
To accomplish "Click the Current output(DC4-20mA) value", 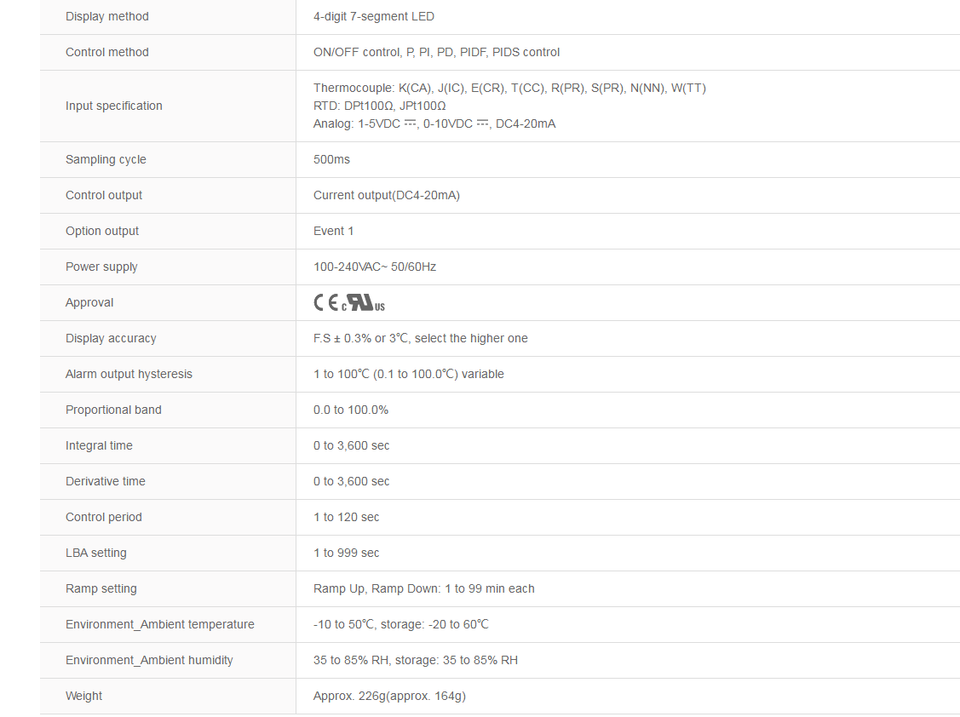I will pos(386,195).
